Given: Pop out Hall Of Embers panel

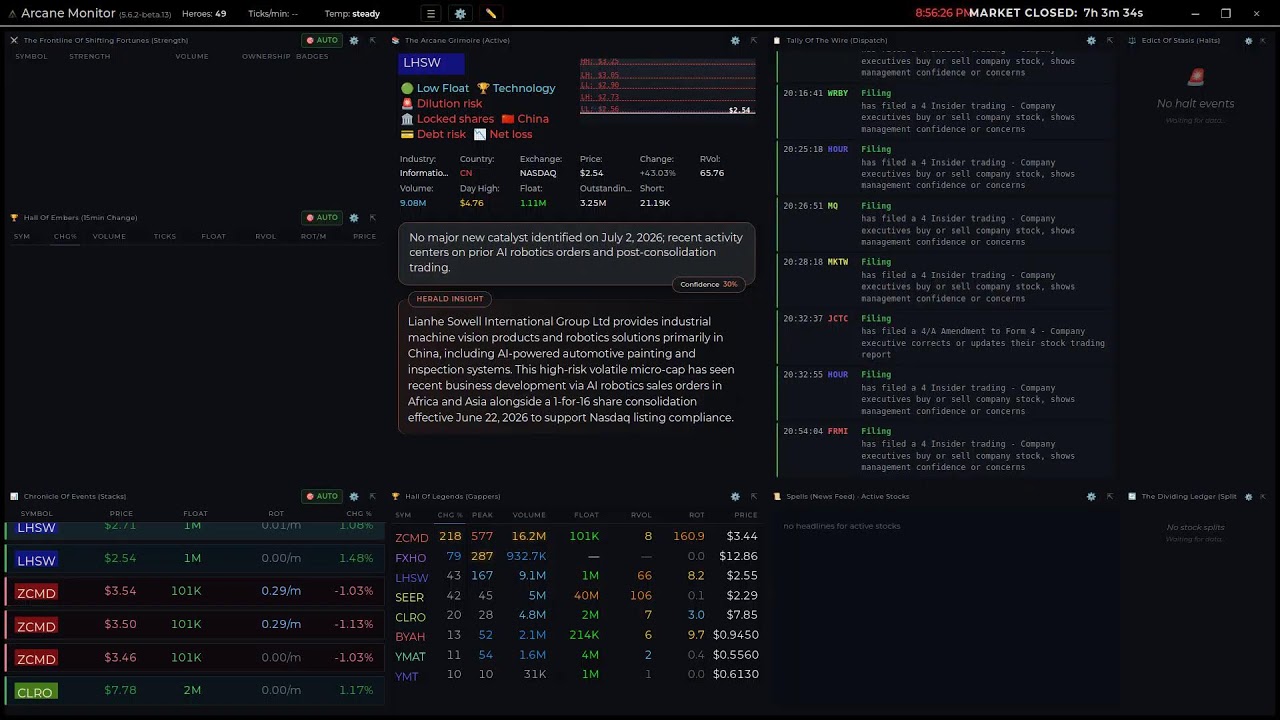Looking at the screenshot, I should (372, 217).
